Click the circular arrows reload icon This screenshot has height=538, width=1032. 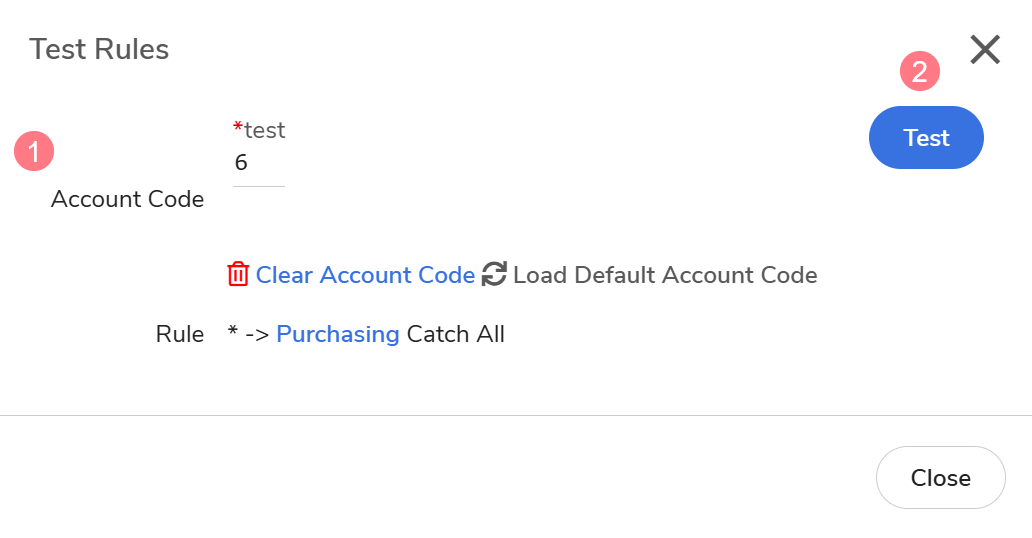tap(494, 275)
